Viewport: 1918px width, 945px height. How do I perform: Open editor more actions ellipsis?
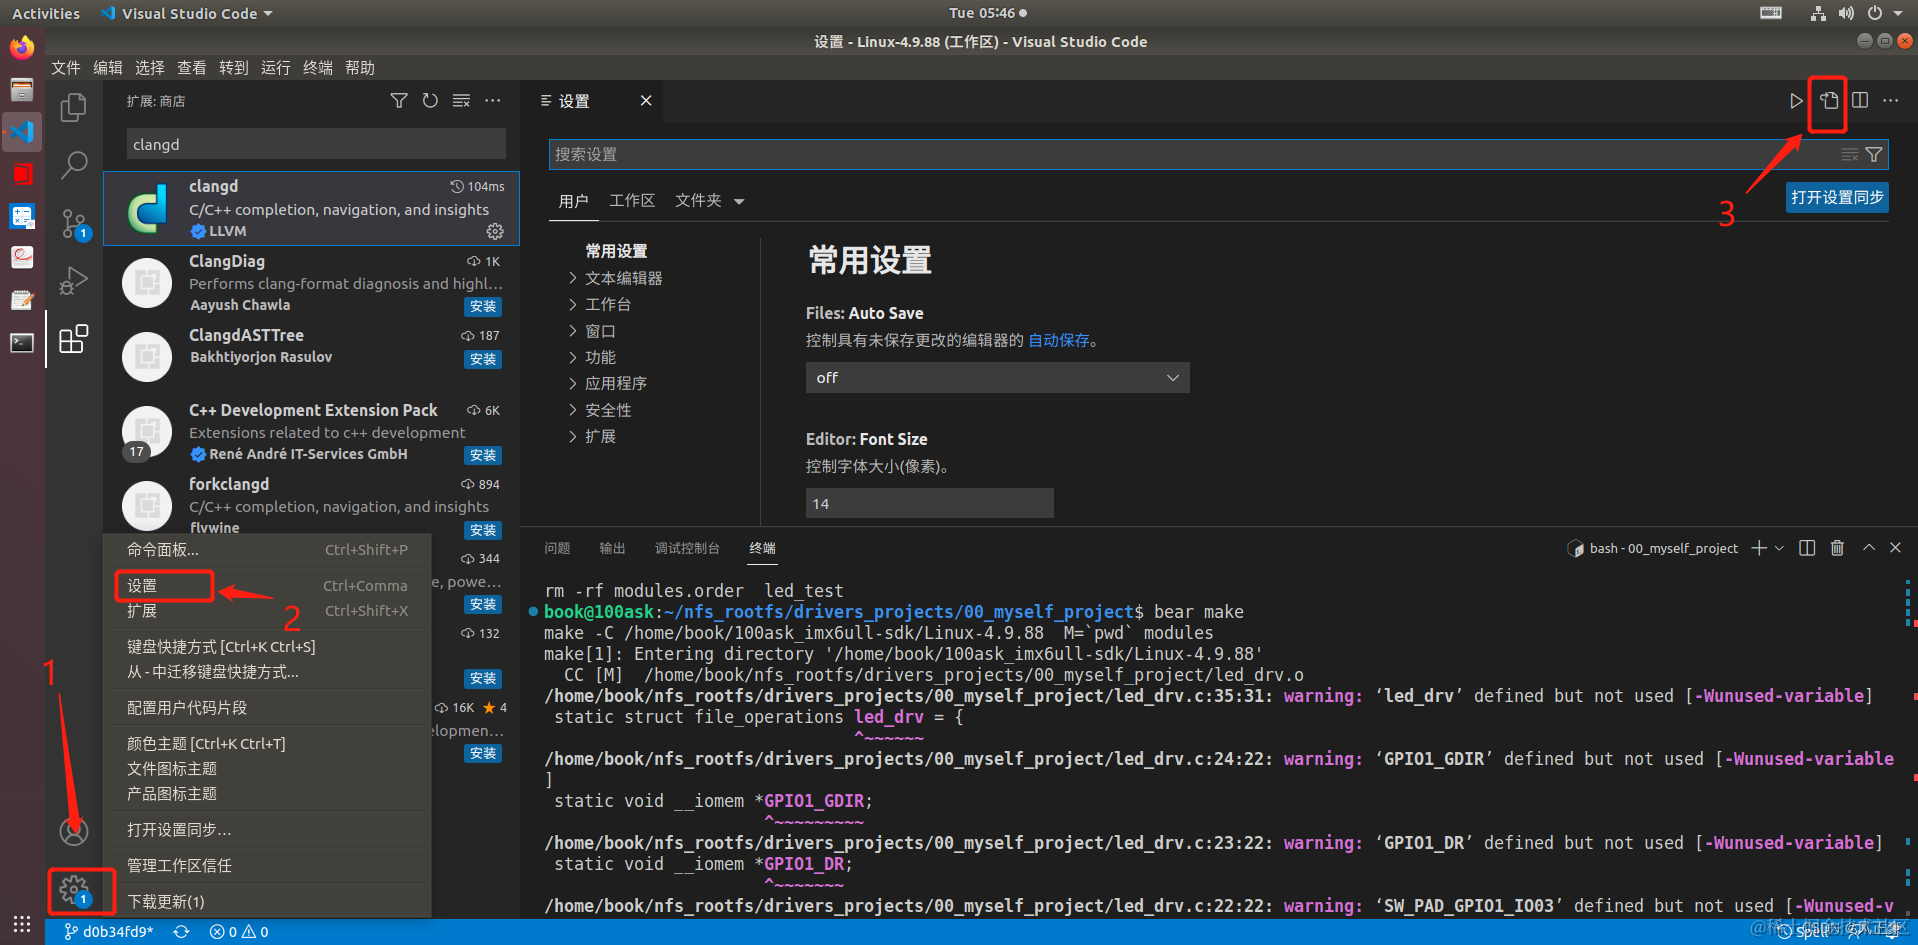point(1891,101)
